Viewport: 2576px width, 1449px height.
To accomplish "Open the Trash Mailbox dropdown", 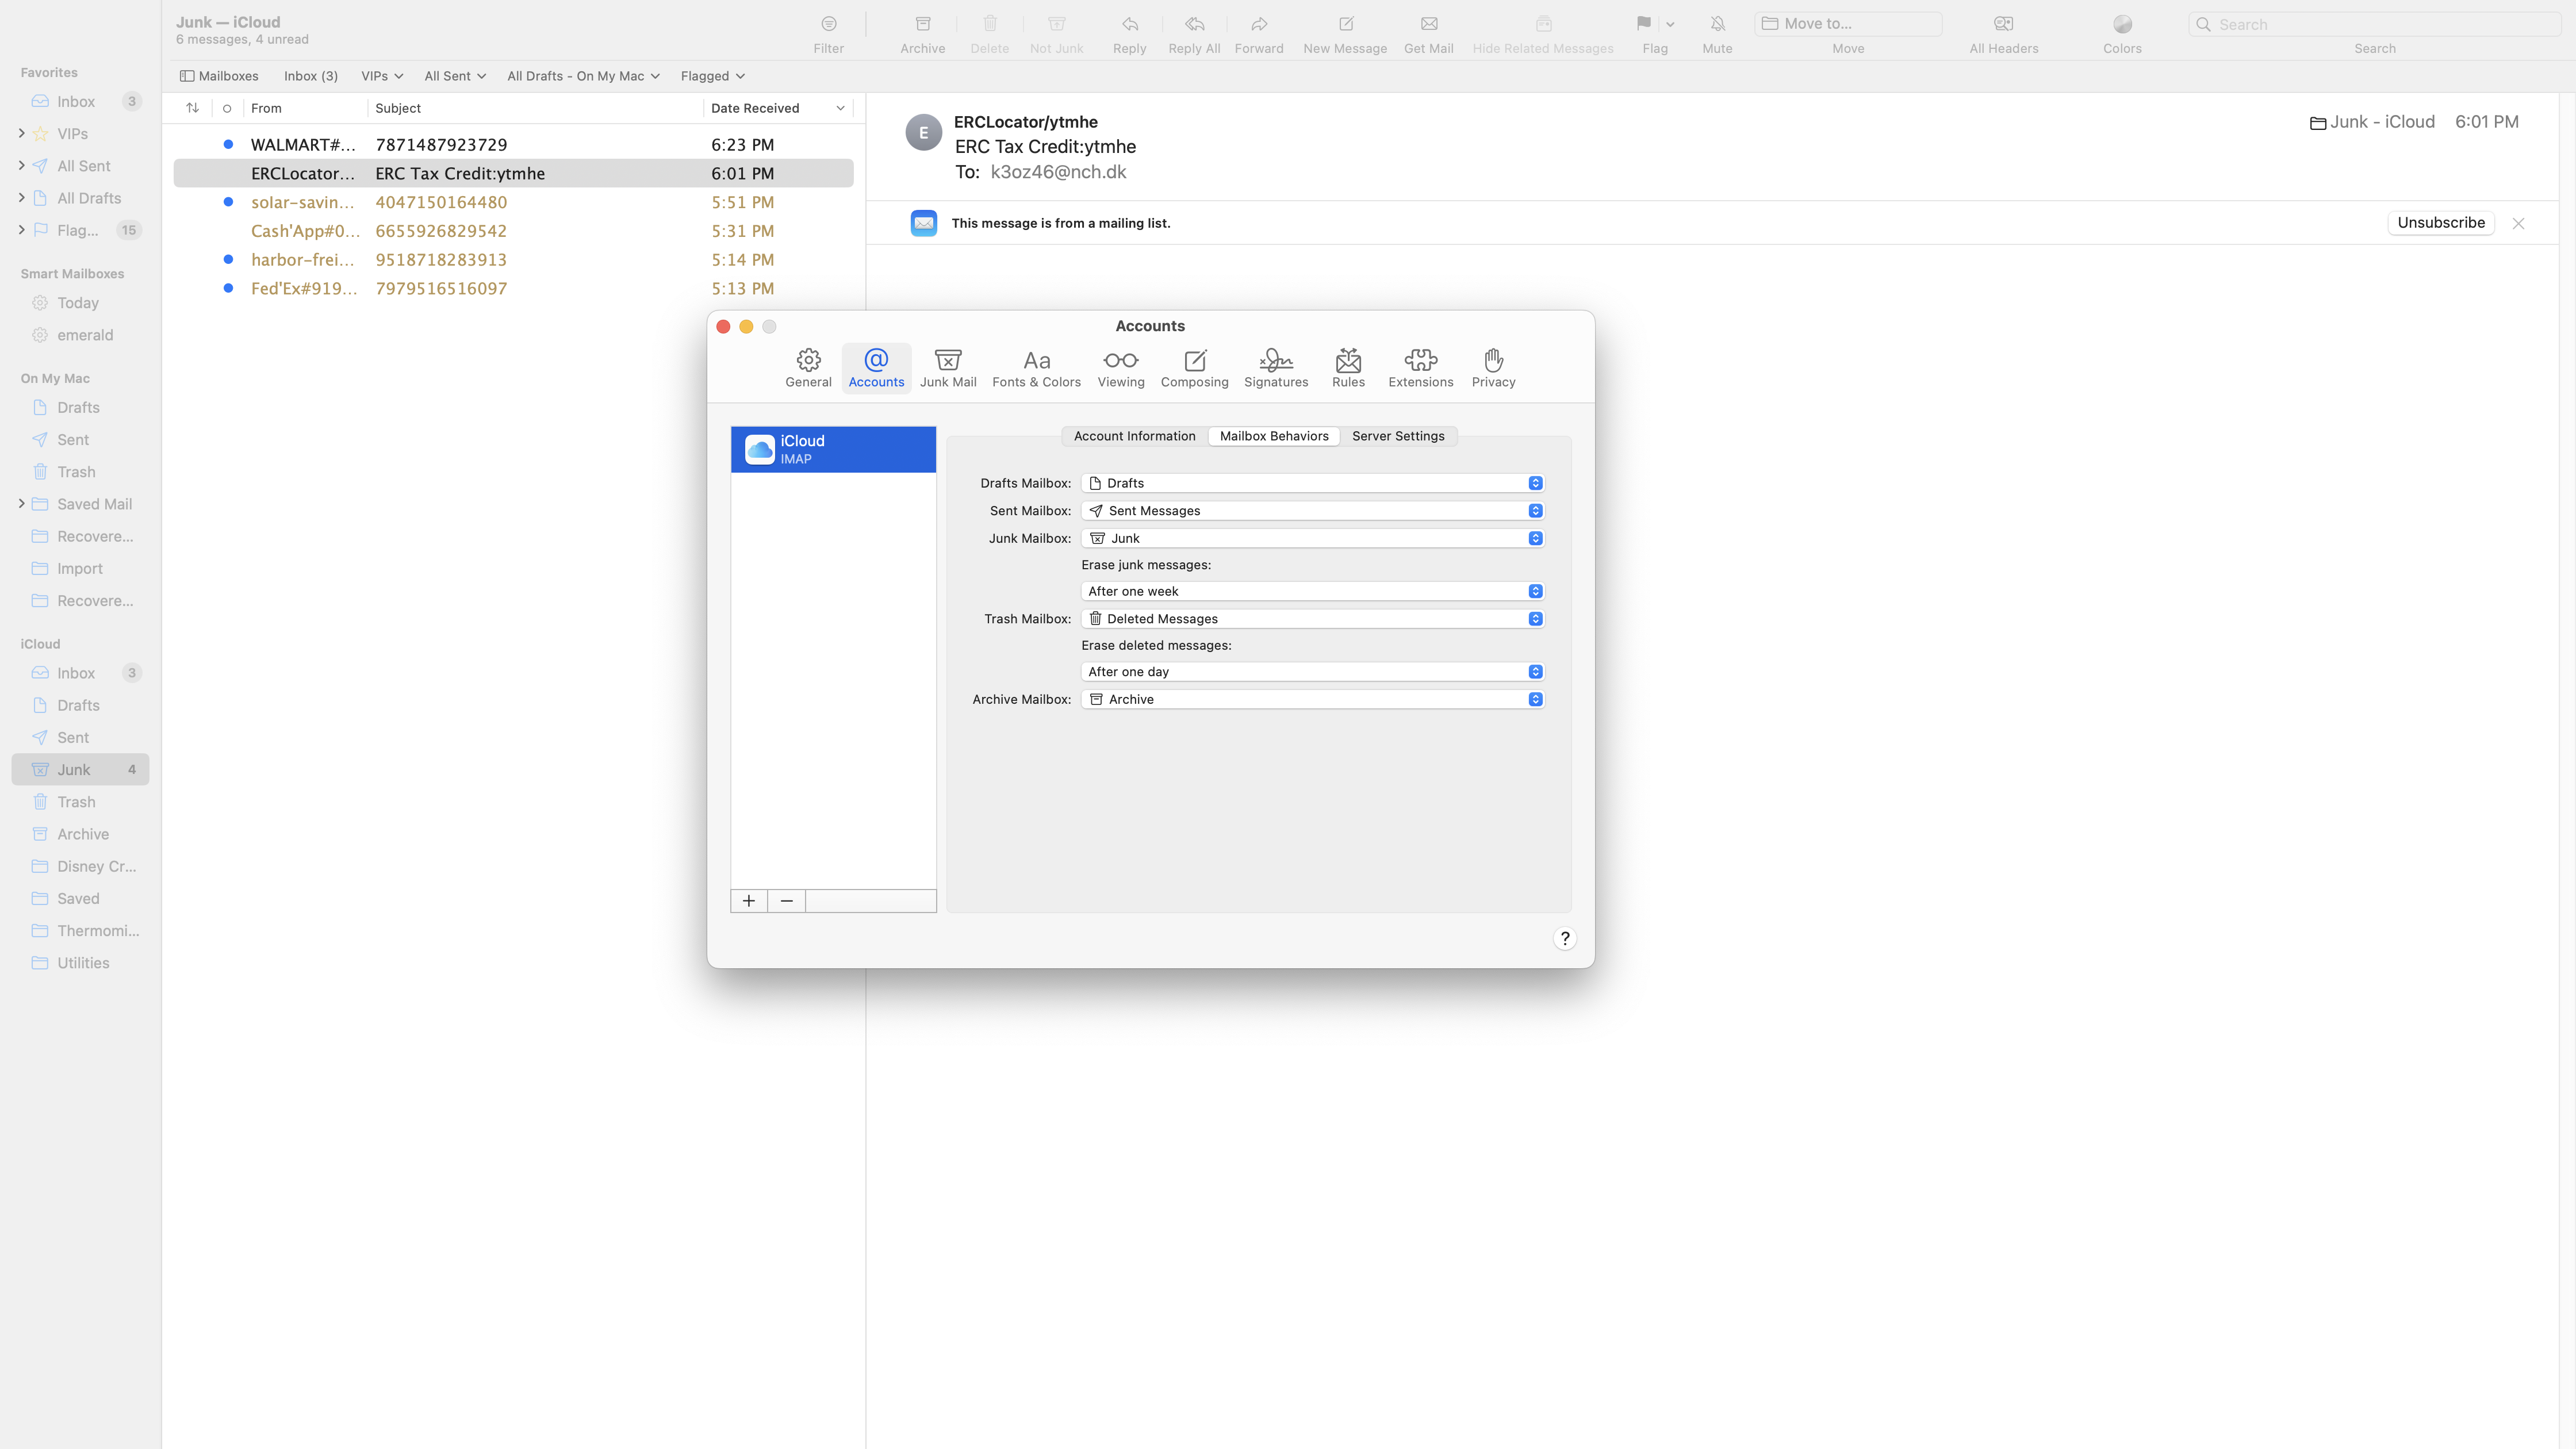I will click(1312, 619).
